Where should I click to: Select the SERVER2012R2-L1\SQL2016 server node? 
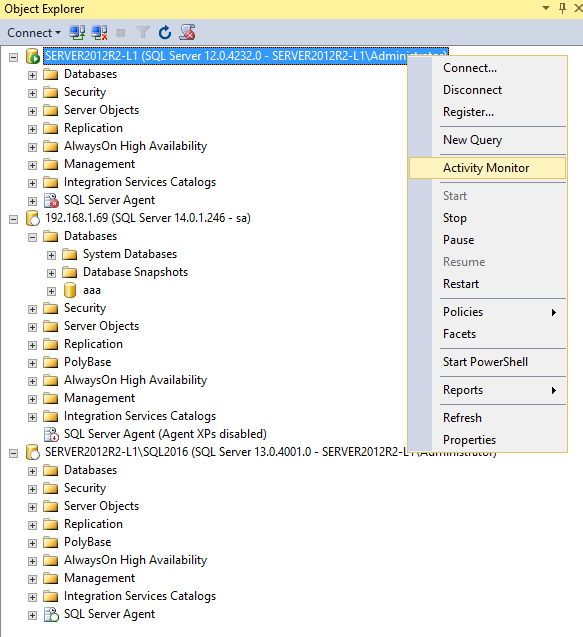(x=270, y=452)
